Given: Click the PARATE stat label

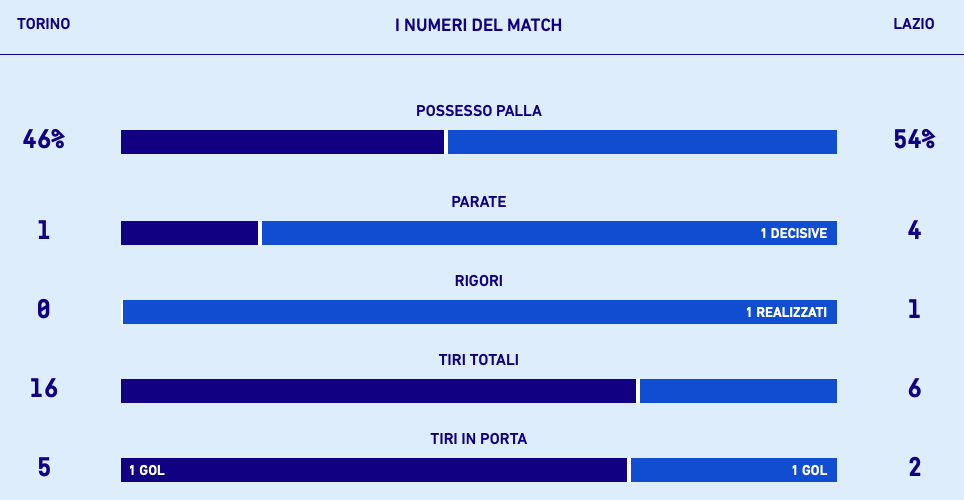Looking at the screenshot, I should pos(478,202).
